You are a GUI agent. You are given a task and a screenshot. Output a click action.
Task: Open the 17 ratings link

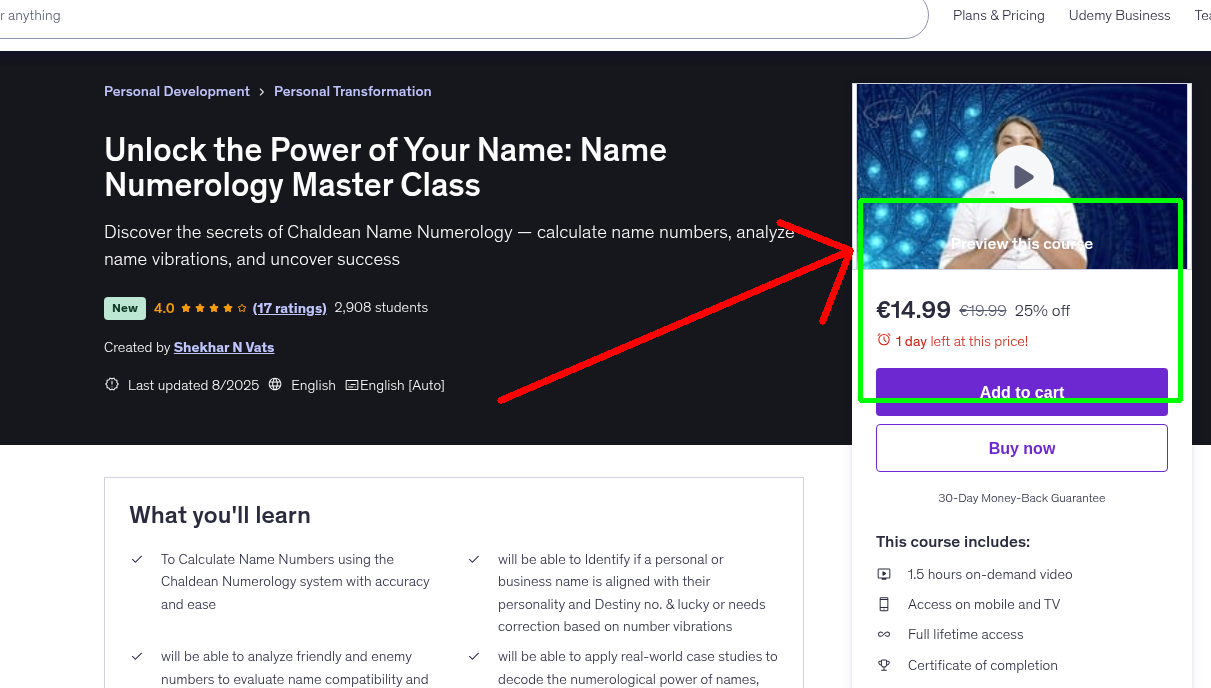289,308
